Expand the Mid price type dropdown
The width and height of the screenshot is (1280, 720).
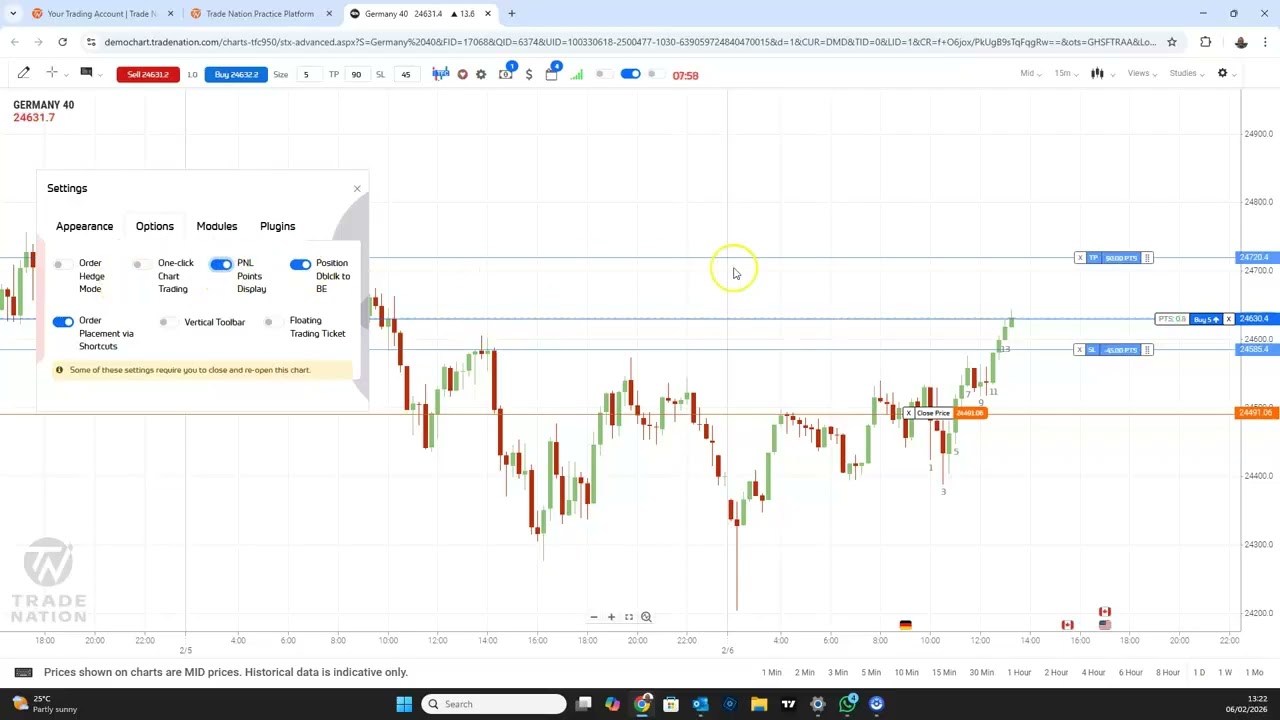[1030, 73]
